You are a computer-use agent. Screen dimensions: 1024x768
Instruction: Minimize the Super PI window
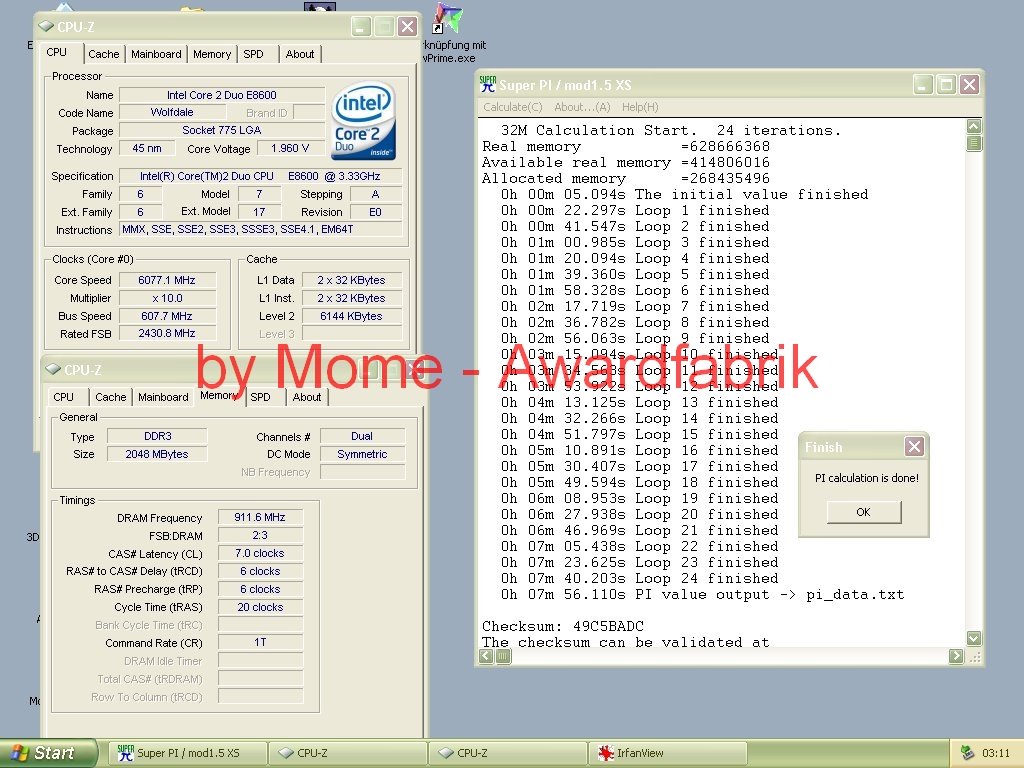point(923,84)
